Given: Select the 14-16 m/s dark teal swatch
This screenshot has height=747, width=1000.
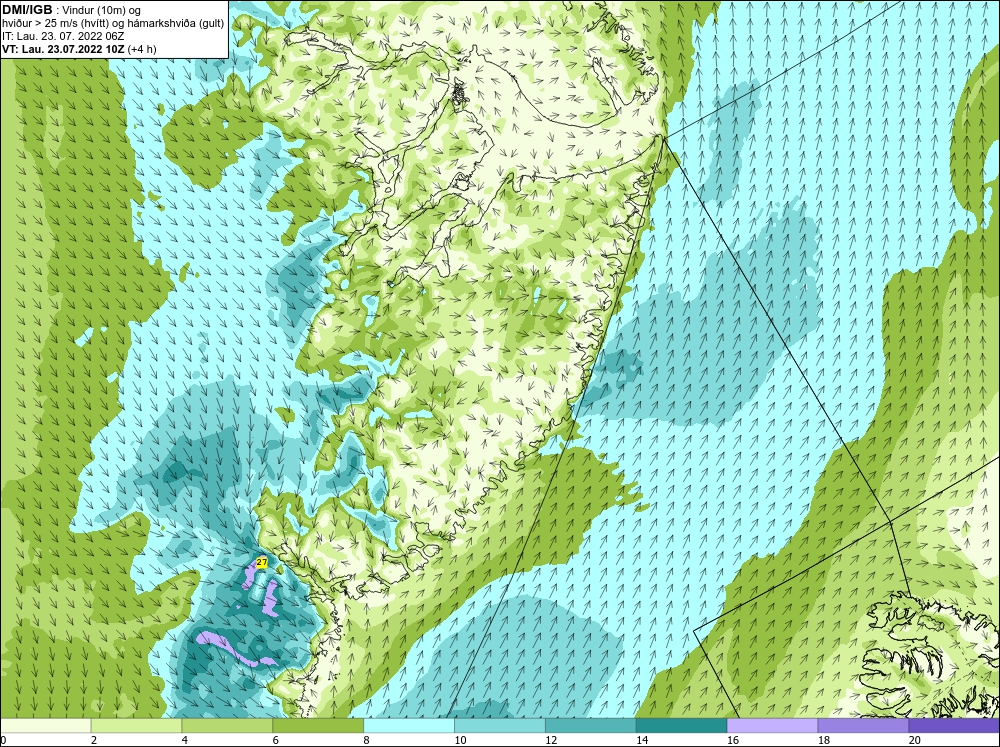Looking at the screenshot, I should (682, 725).
